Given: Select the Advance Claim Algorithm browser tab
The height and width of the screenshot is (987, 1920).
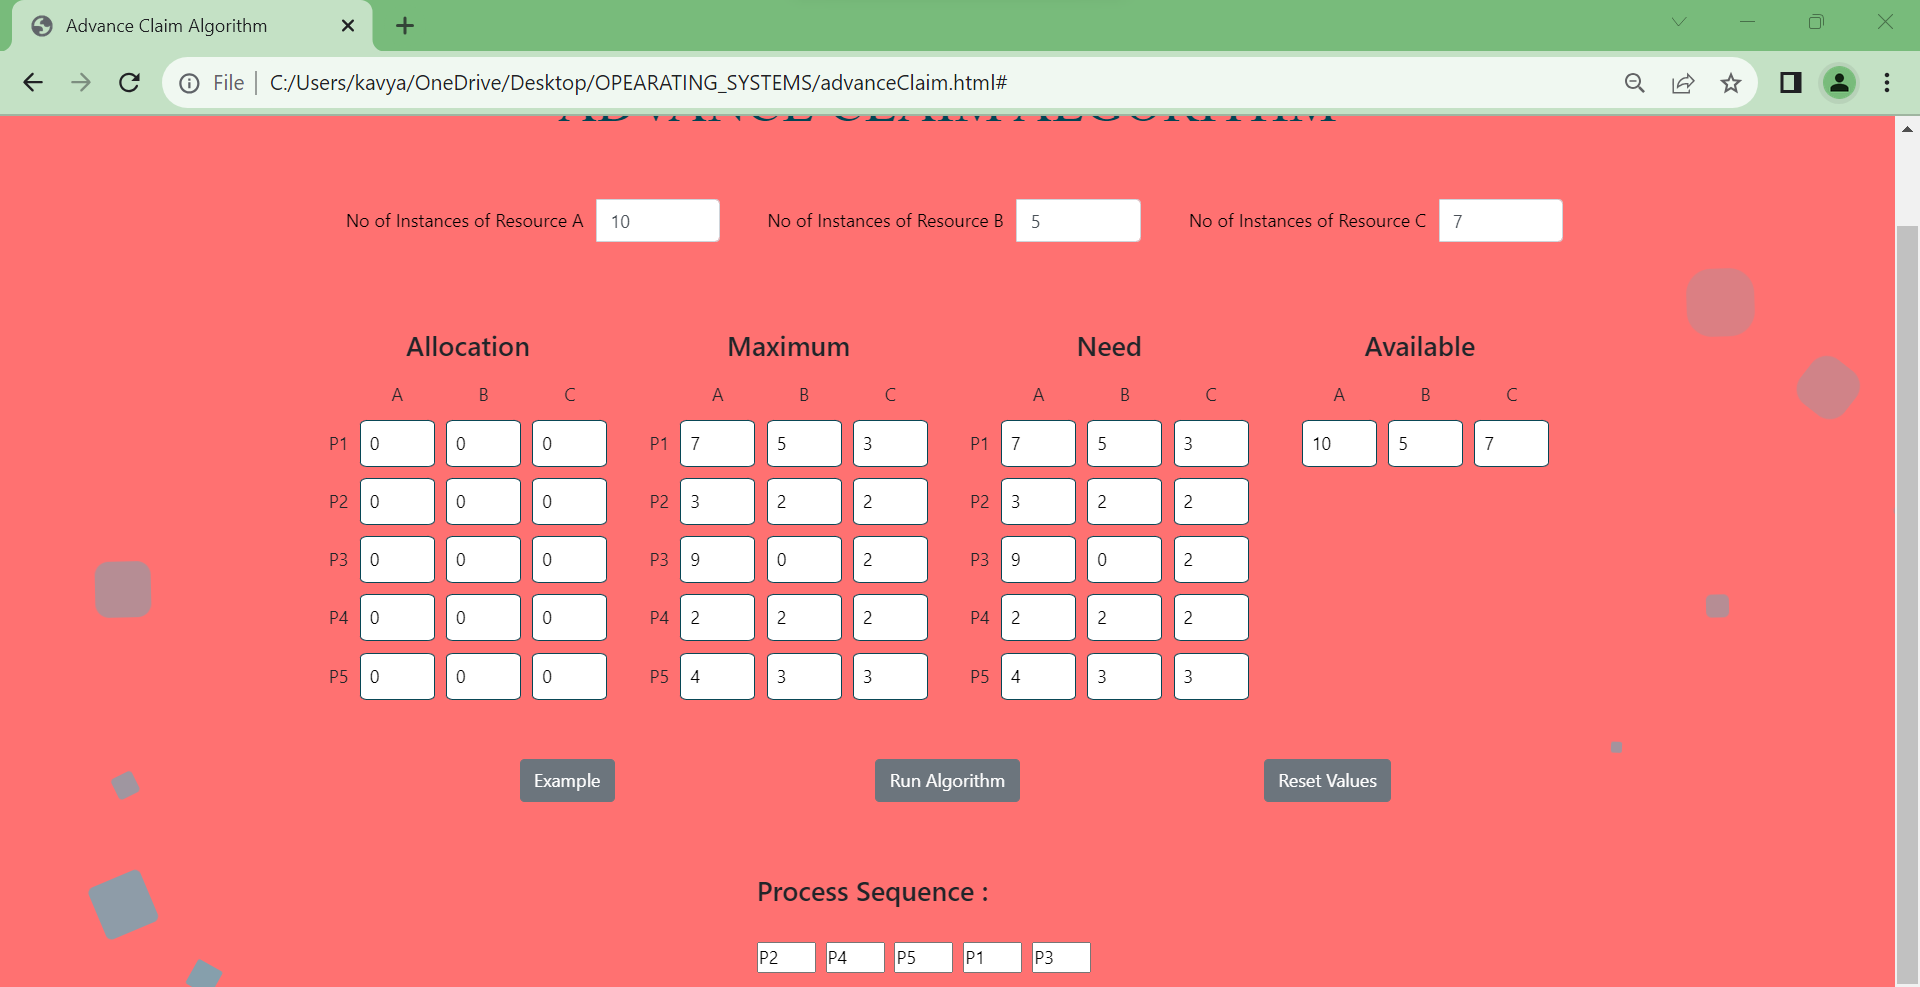Looking at the screenshot, I should (165, 25).
